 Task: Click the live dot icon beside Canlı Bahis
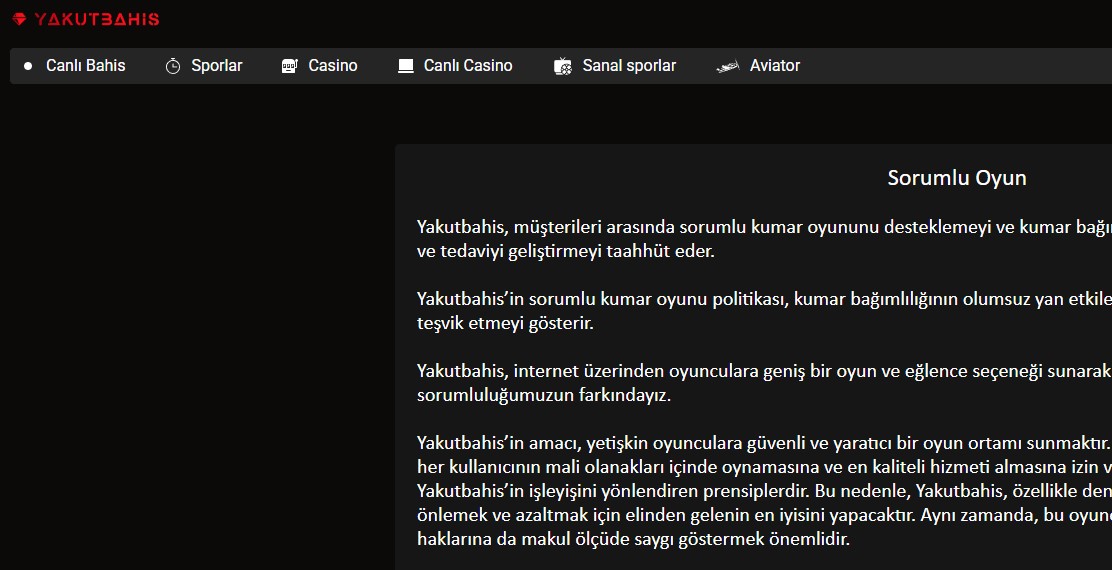click(x=28, y=66)
